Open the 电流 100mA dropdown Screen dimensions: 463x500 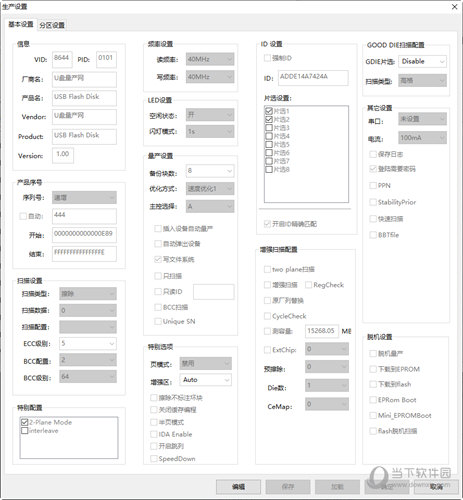[x=422, y=138]
